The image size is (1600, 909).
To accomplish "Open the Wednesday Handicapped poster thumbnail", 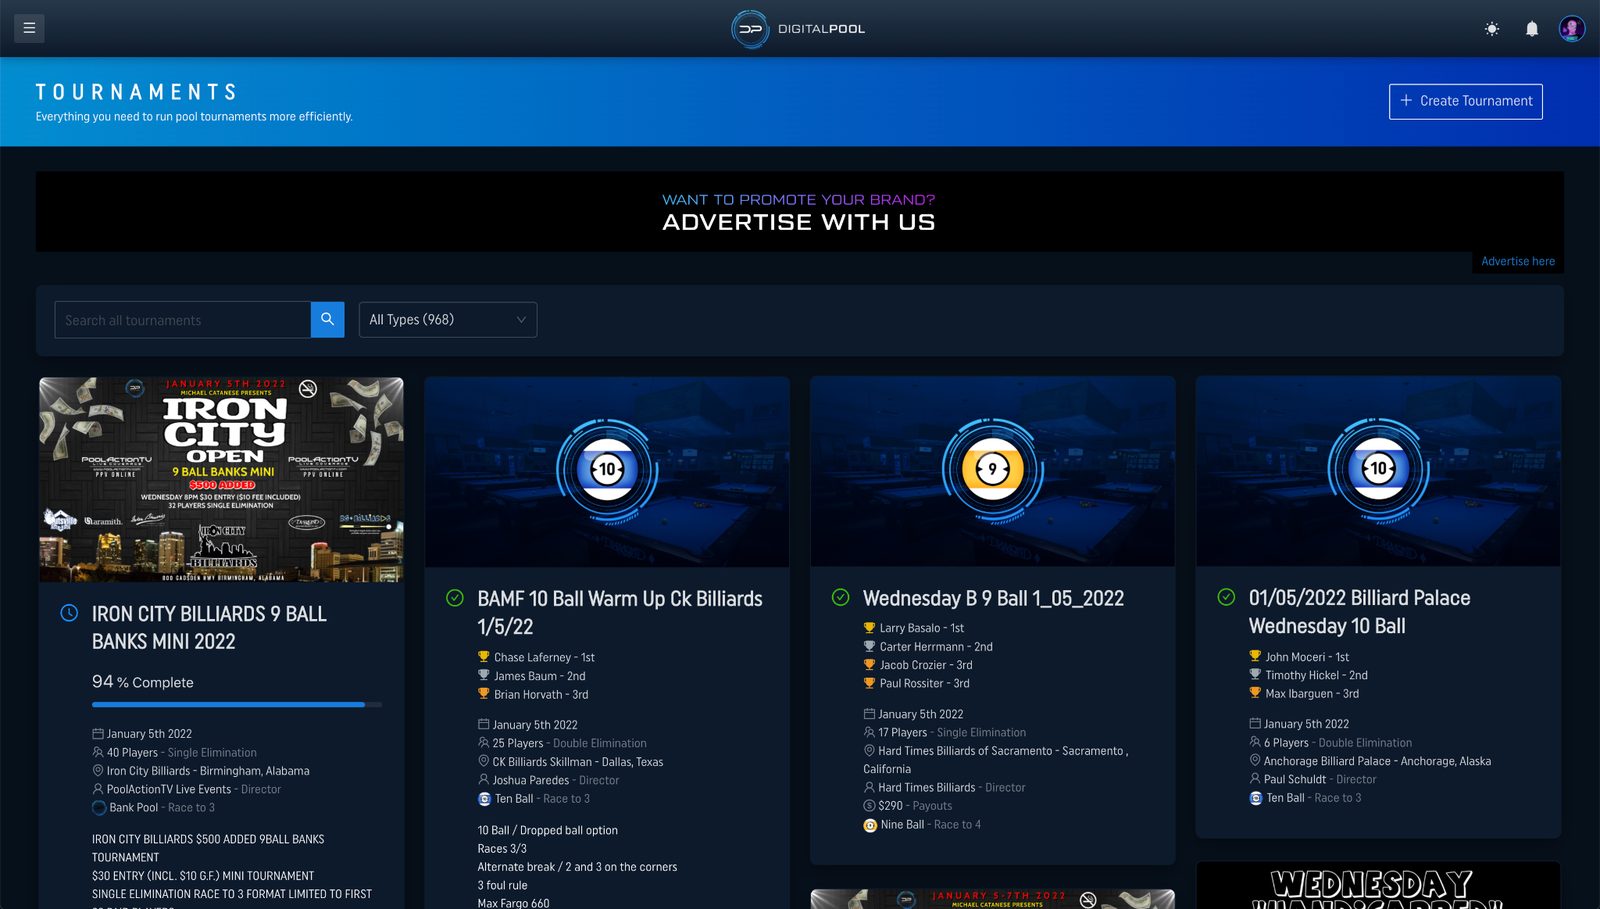I will click(x=1378, y=886).
